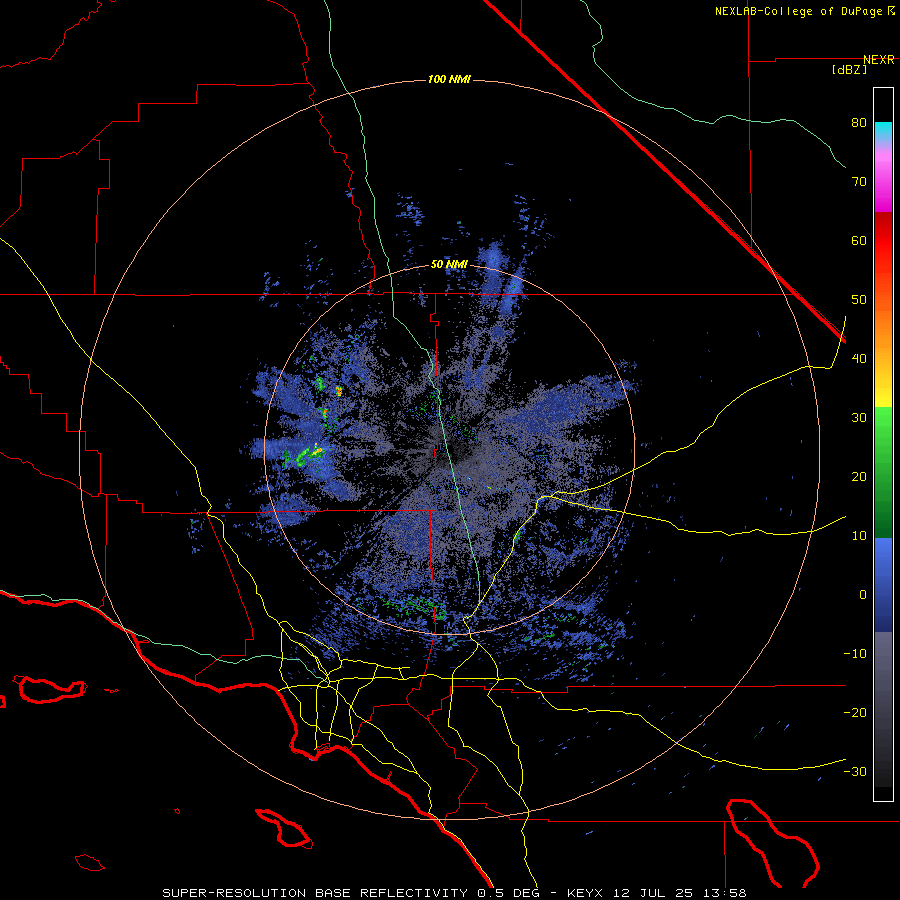Click the 50 NMI range ring label
900x900 pixels.
pos(449,265)
